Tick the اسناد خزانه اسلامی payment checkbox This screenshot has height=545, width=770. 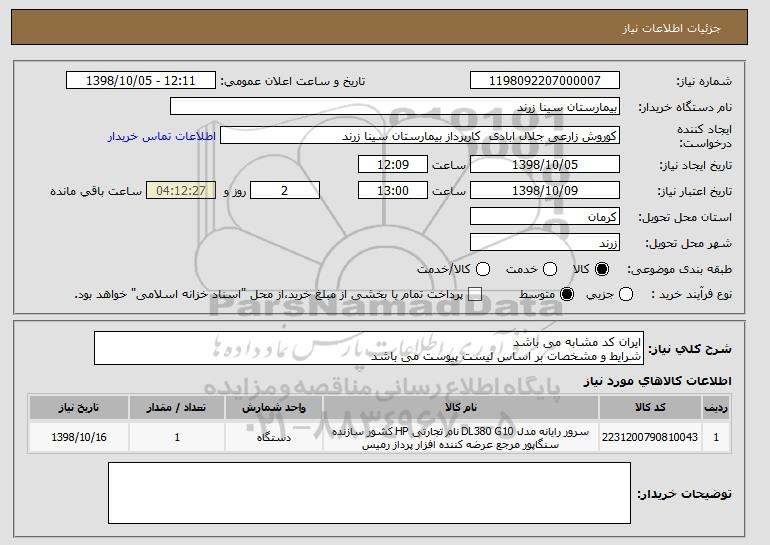pos(475,295)
